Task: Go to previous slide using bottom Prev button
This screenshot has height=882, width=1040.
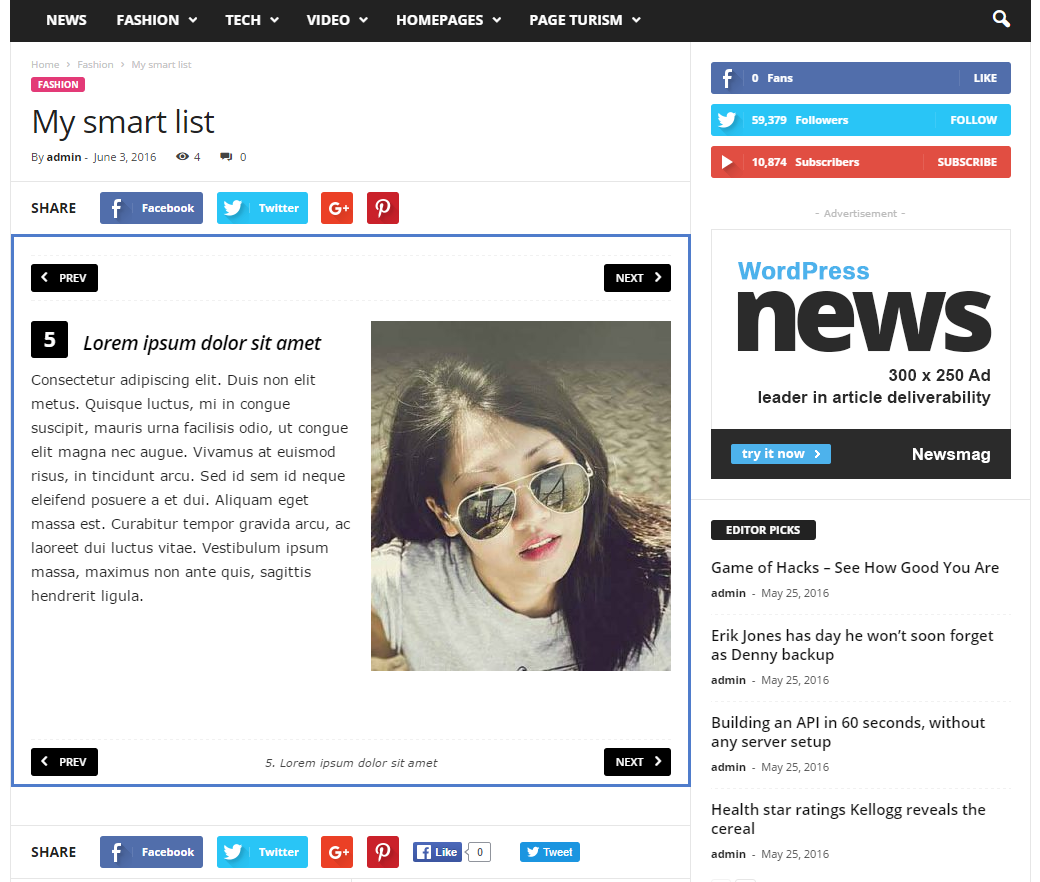Action: 64,762
